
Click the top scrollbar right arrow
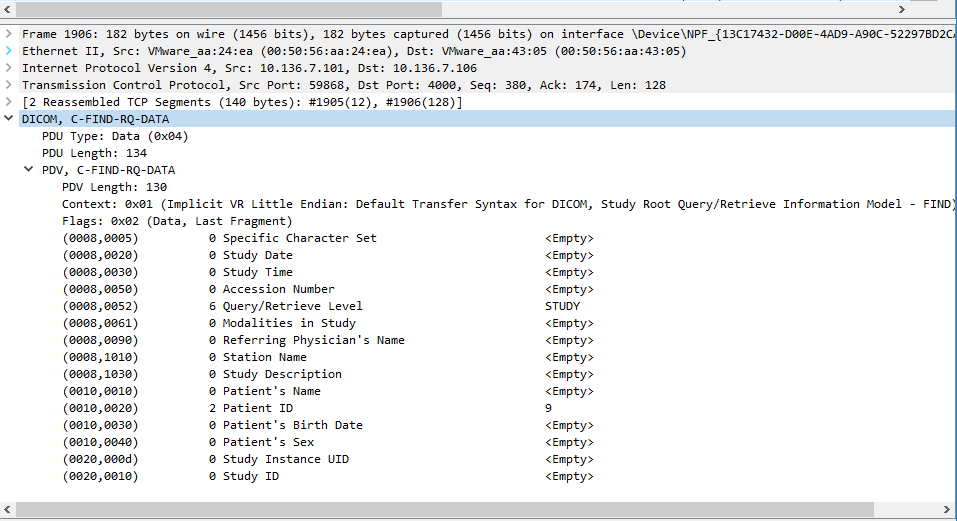903,8
